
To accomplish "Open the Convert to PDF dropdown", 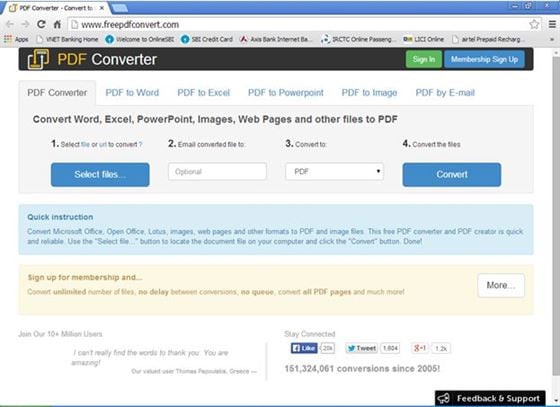I will (334, 172).
